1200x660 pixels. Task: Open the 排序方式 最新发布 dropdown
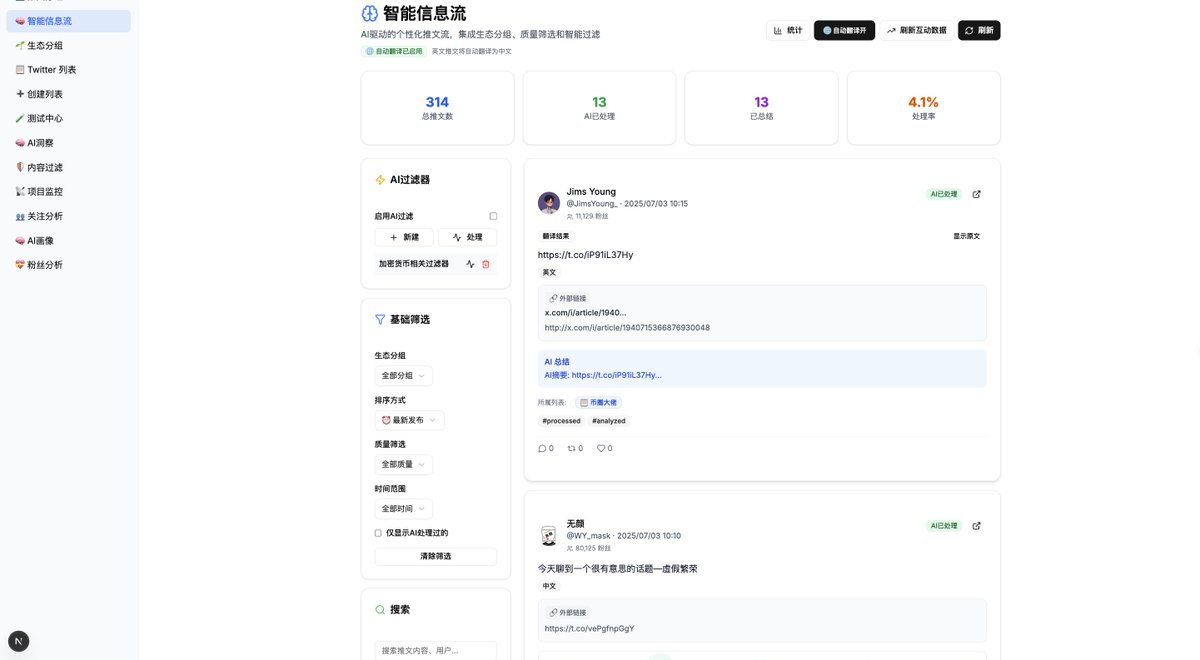pos(409,420)
